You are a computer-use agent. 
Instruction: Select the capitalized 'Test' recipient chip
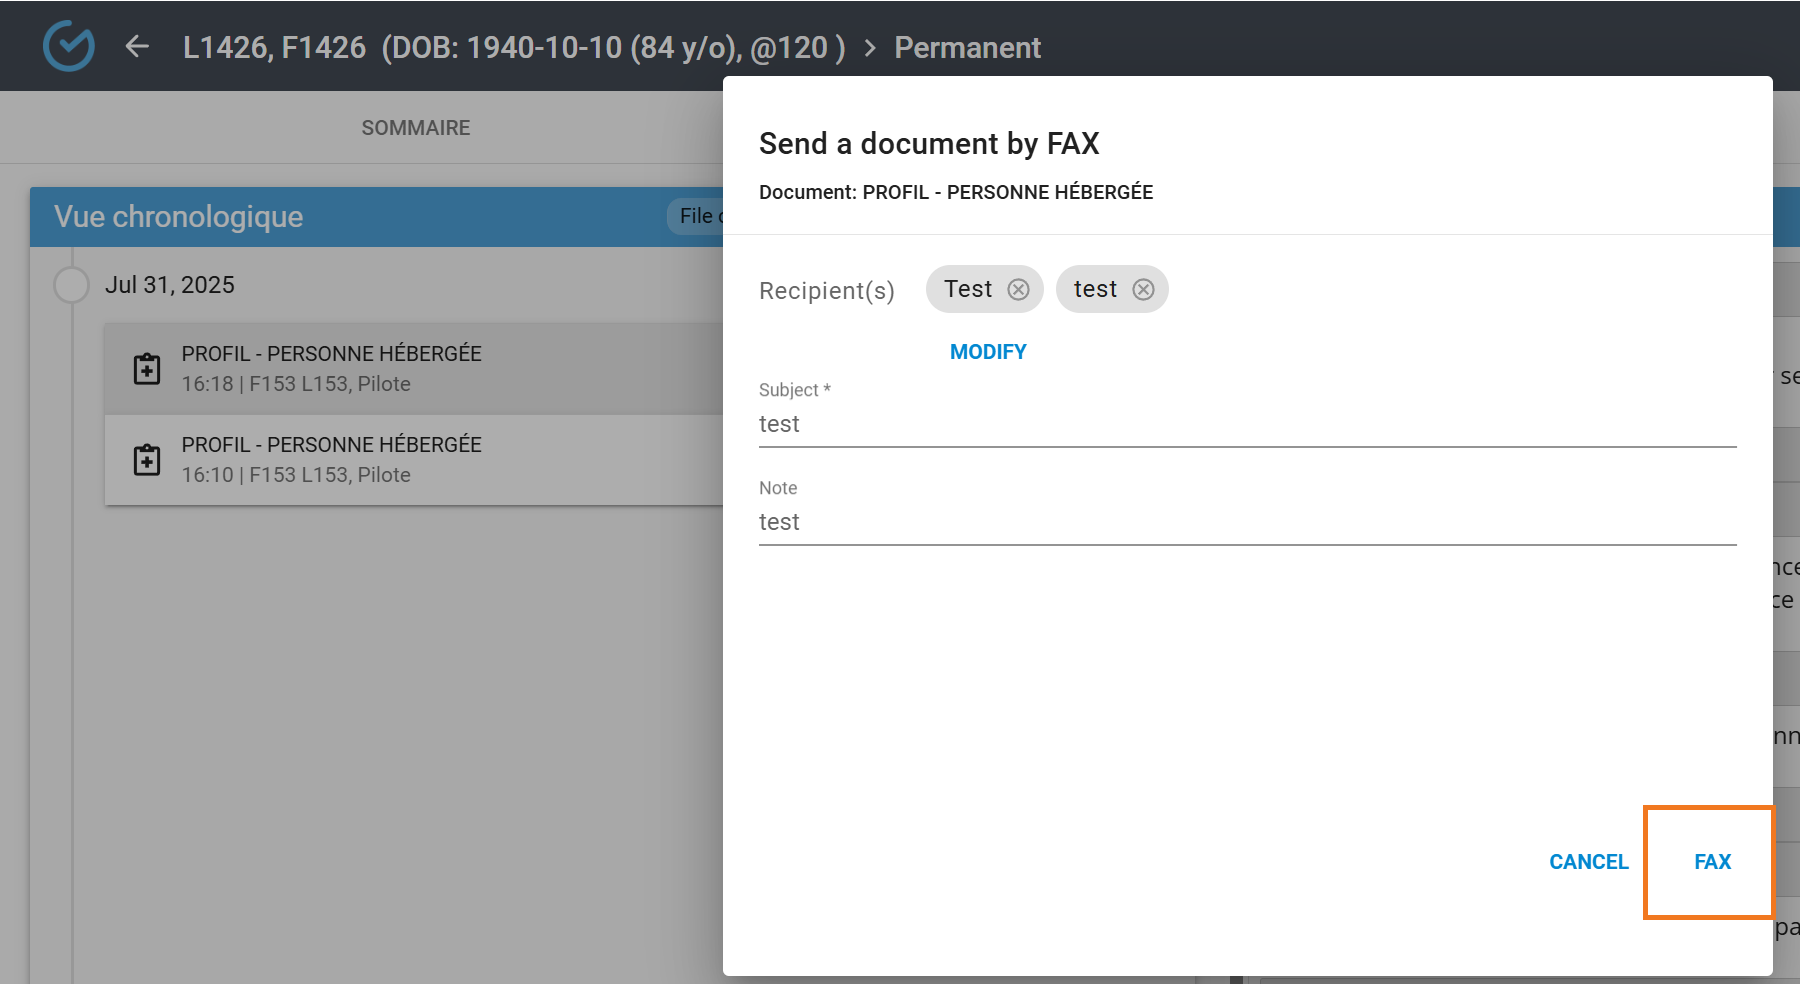tap(967, 290)
